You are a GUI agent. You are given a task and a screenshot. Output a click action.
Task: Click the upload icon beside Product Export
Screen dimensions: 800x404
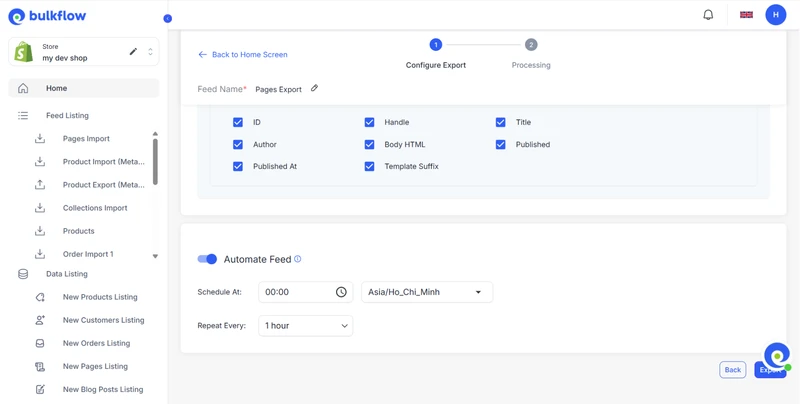[x=40, y=185]
